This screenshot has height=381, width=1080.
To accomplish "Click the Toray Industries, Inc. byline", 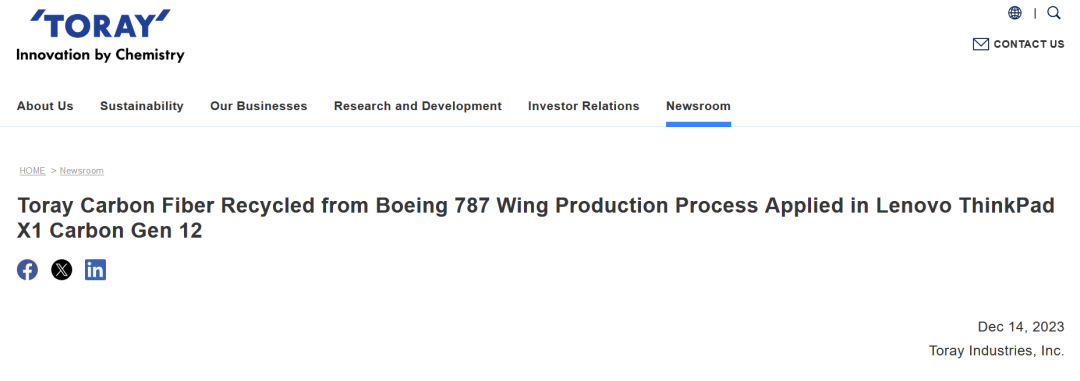I will tap(996, 351).
